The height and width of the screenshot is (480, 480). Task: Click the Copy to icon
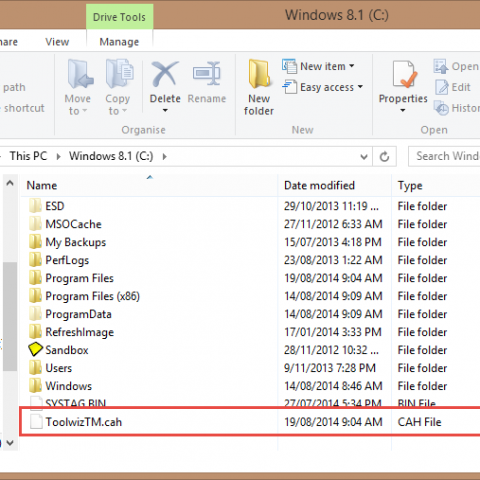click(x=119, y=73)
